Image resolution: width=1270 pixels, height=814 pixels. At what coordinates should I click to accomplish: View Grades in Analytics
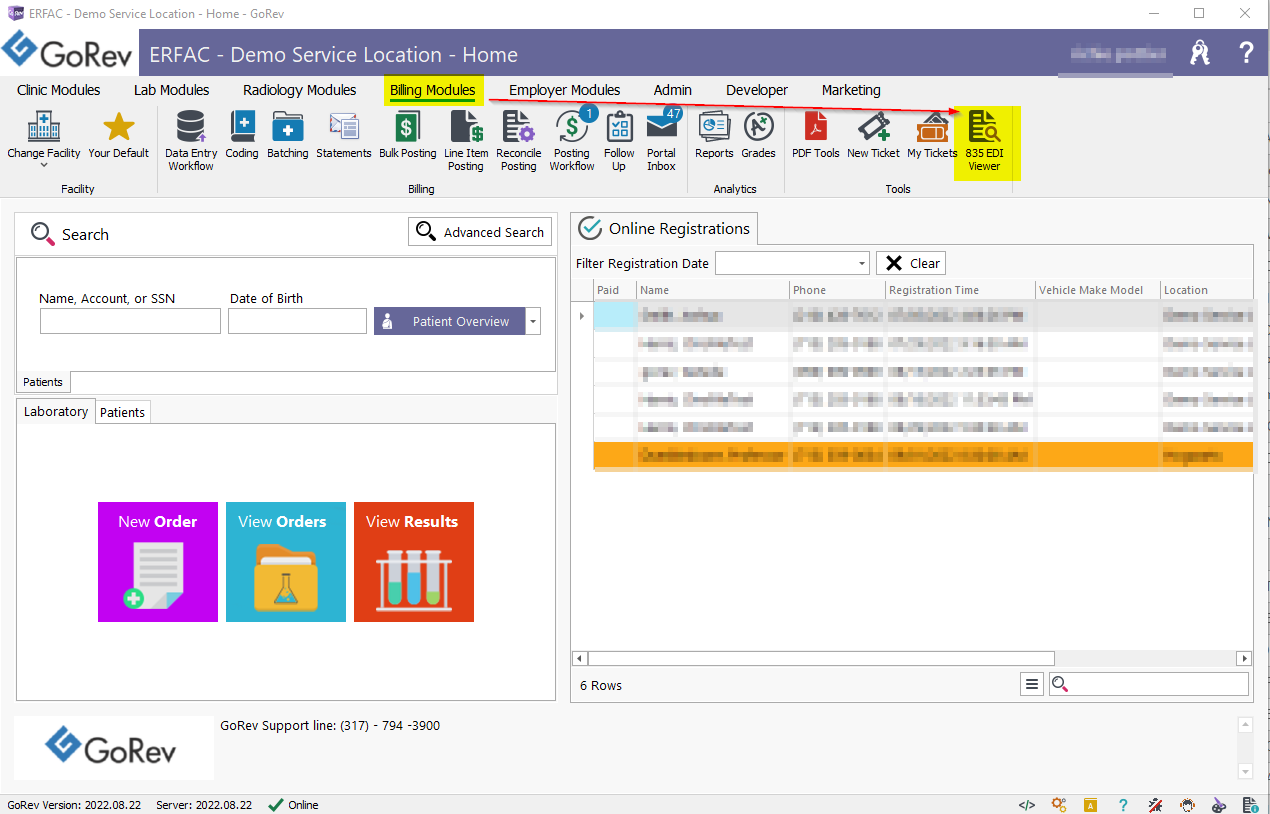tap(758, 135)
